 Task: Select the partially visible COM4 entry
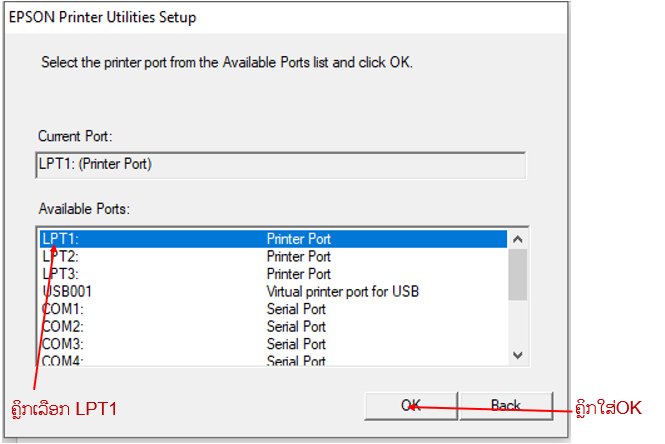coord(150,360)
